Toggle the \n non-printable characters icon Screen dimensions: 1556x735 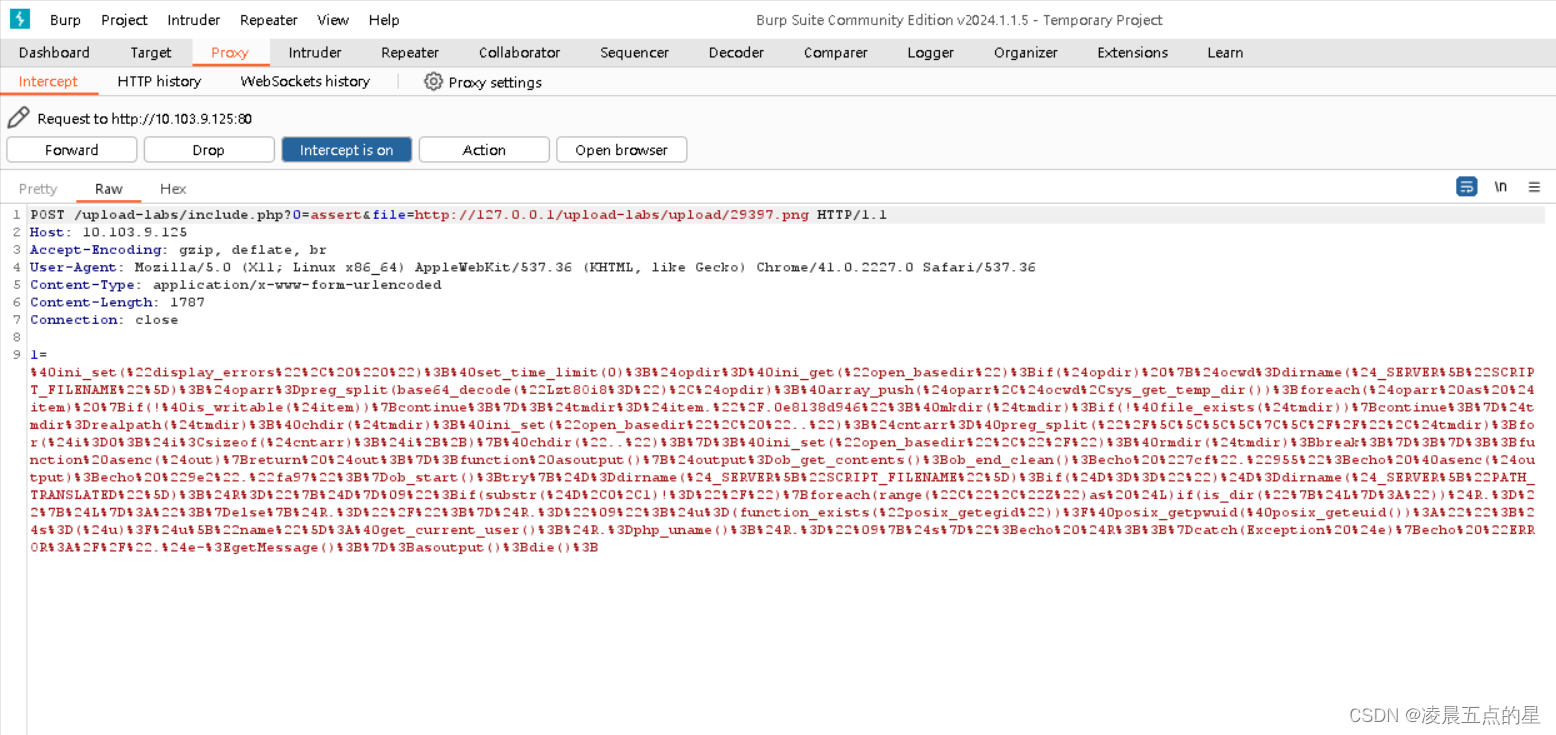tap(1501, 187)
